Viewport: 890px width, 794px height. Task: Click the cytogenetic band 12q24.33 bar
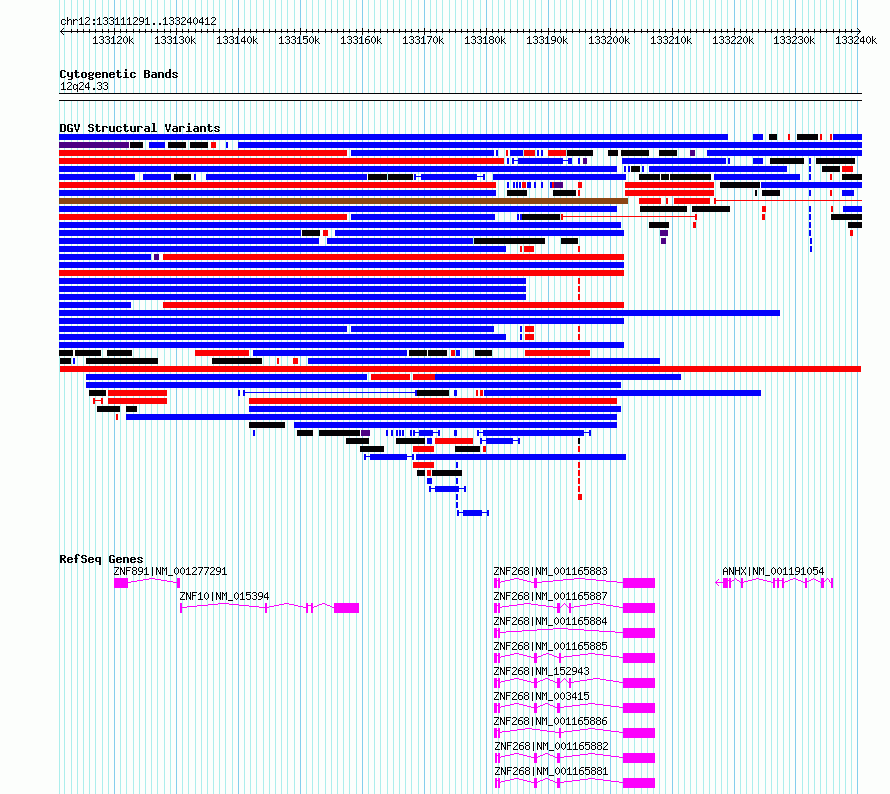tap(460, 97)
